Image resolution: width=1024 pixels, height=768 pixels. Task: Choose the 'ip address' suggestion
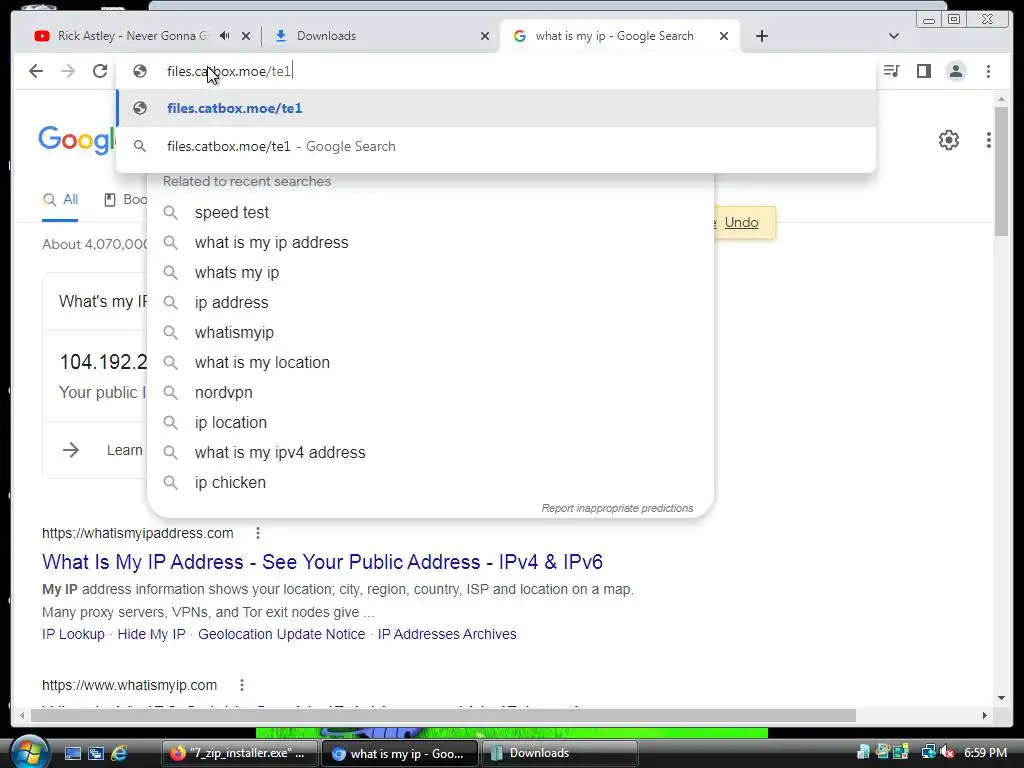[430, 302]
